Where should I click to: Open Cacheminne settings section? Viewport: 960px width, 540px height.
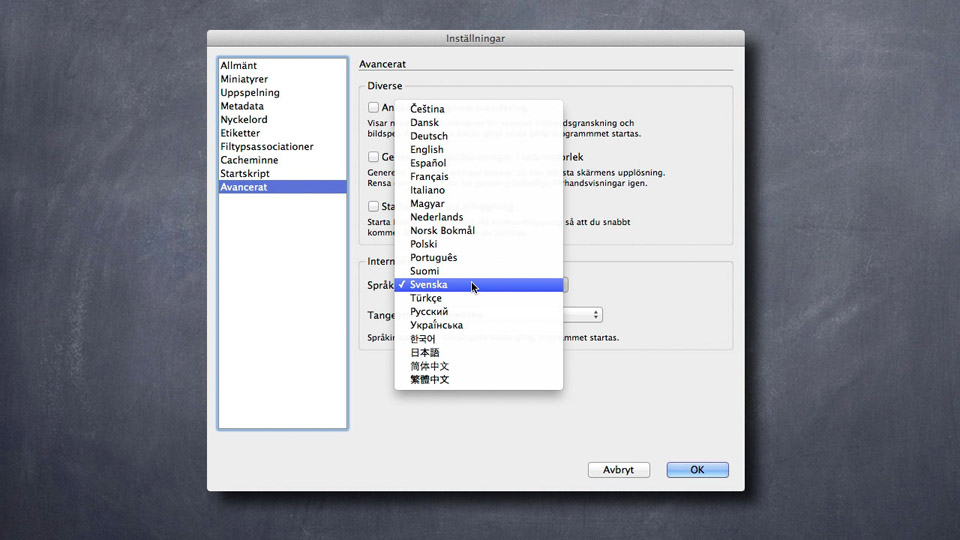click(249, 160)
